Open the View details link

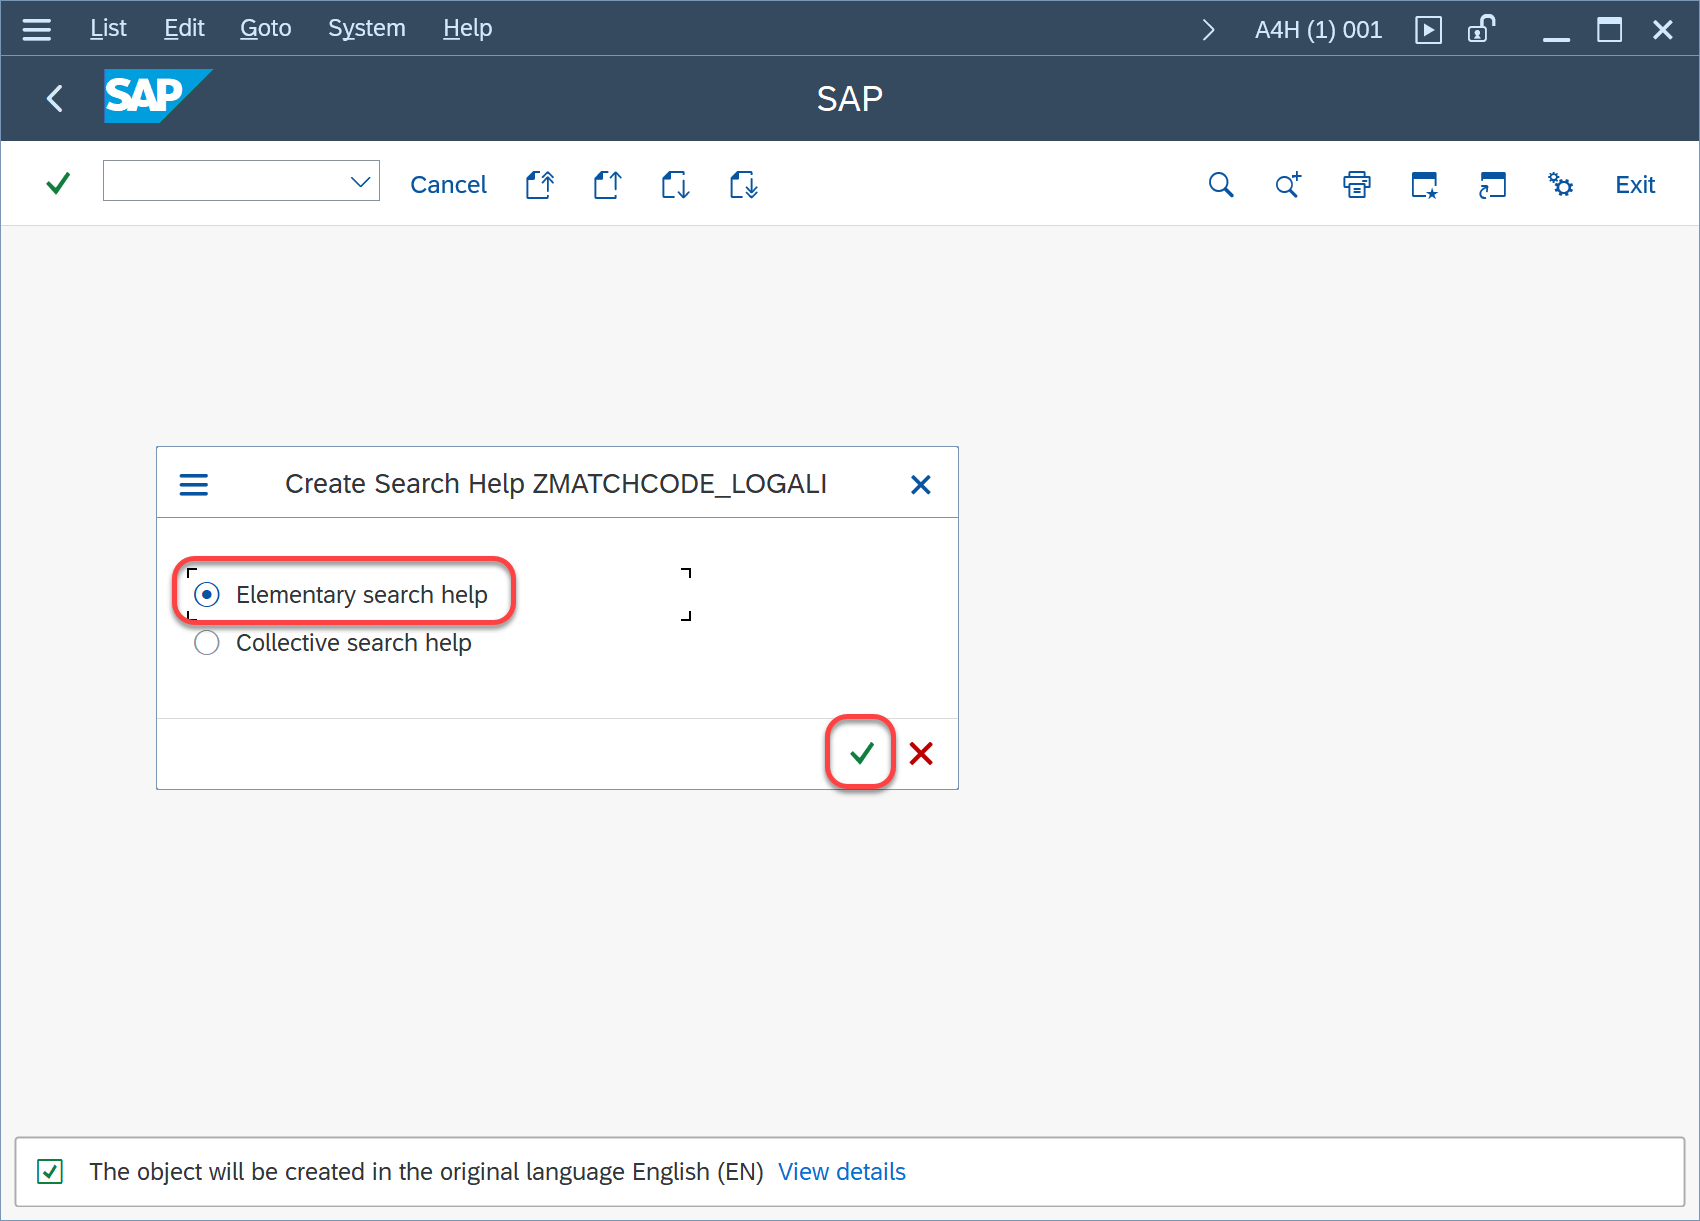841,1171
